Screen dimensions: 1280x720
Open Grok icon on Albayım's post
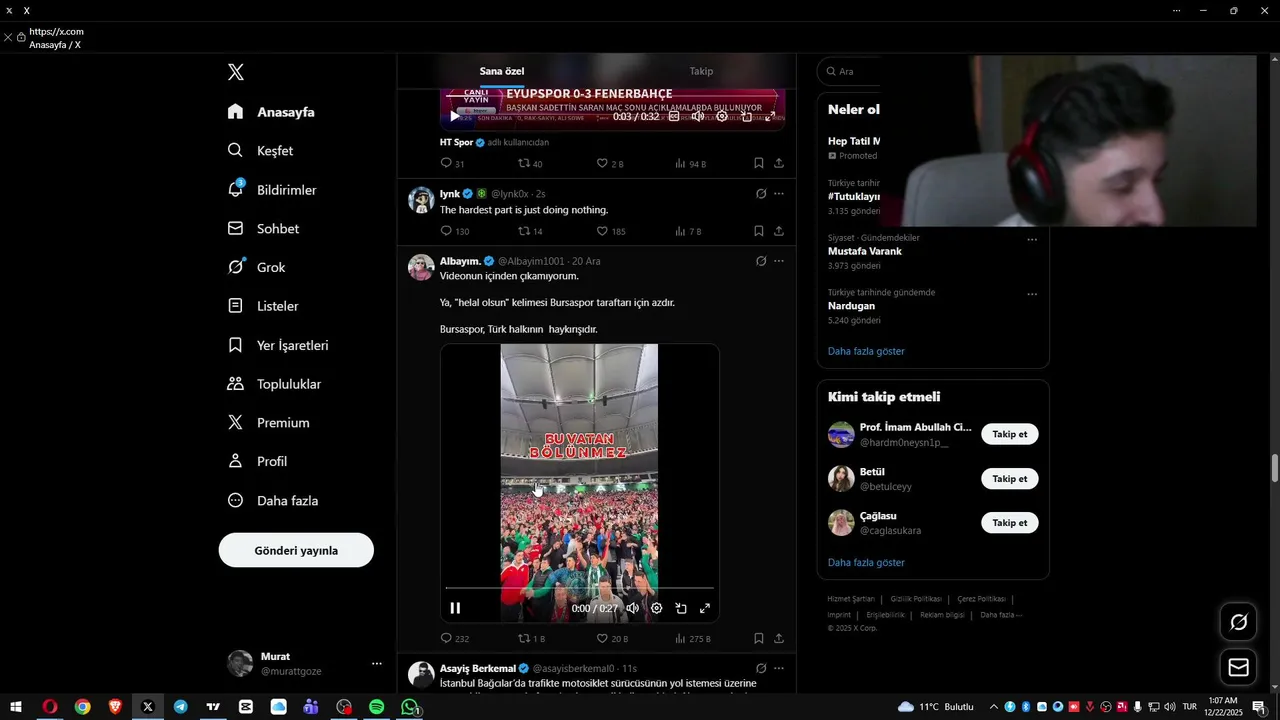coord(761,261)
